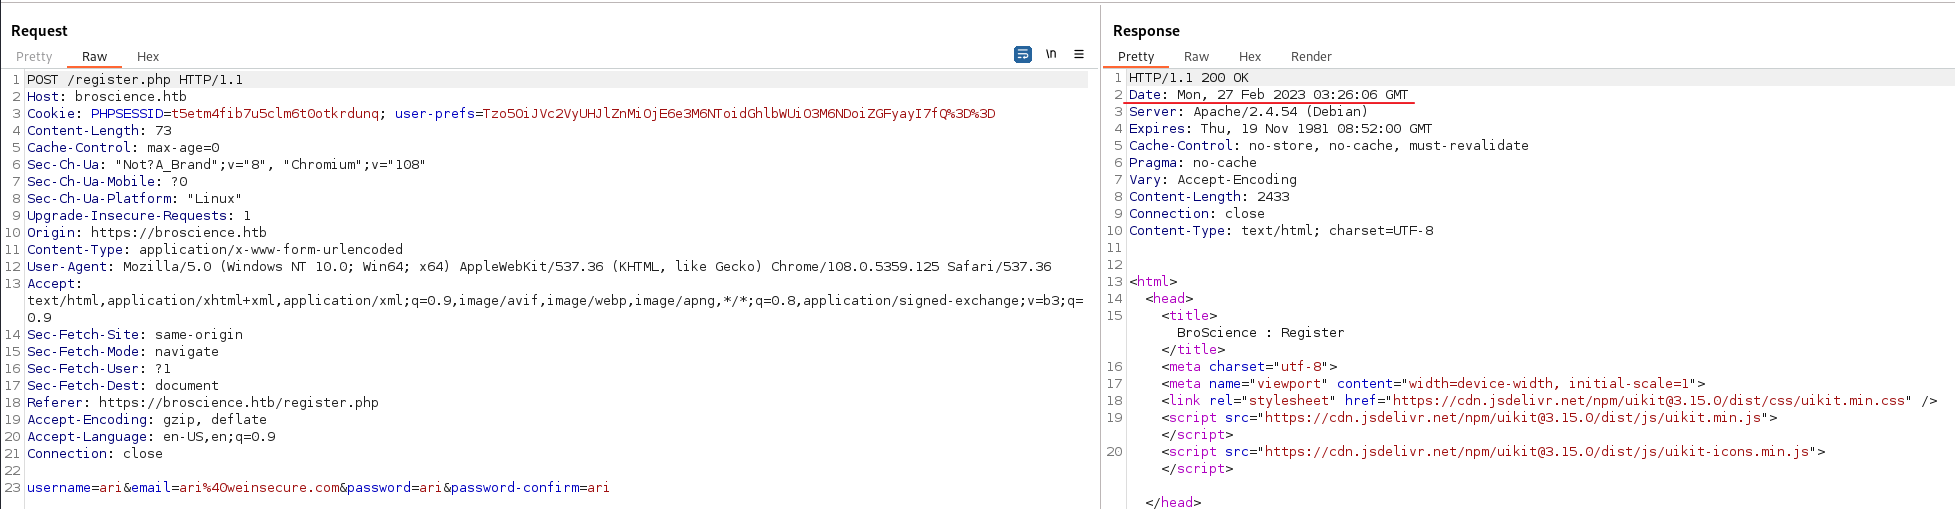Open the Request hamburger options menu
The height and width of the screenshot is (509, 1955).
tap(1079, 54)
